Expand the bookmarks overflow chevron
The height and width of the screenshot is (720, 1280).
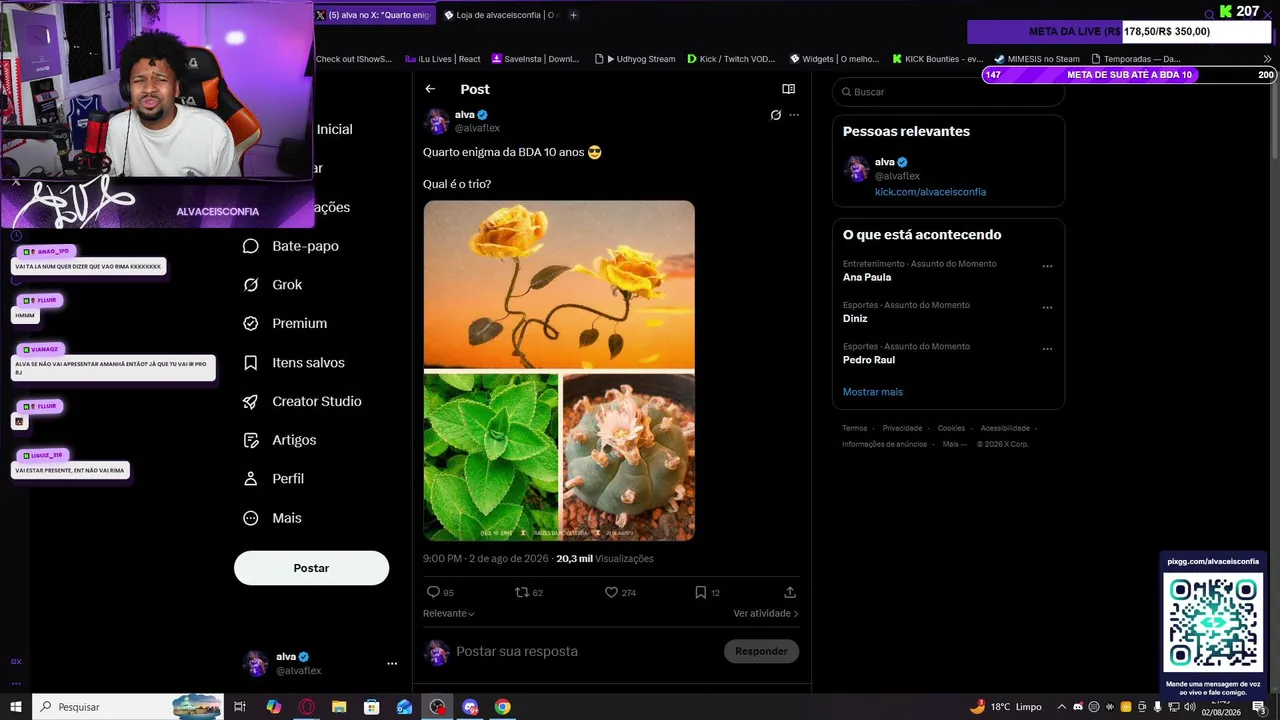[1268, 59]
